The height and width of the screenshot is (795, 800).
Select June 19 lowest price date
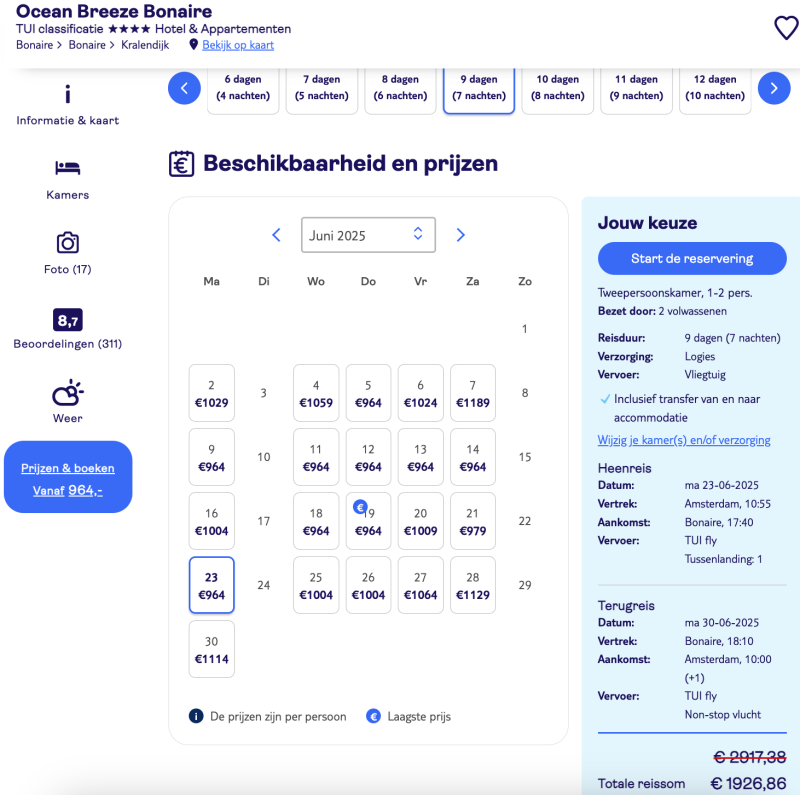tap(368, 521)
